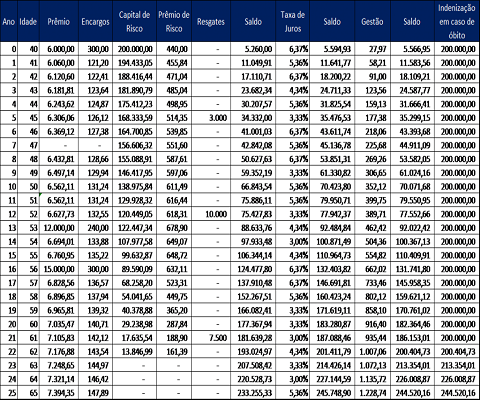Select the premium cell "15.000,00"
The width and height of the screenshot is (480, 400).
(x=59, y=269)
